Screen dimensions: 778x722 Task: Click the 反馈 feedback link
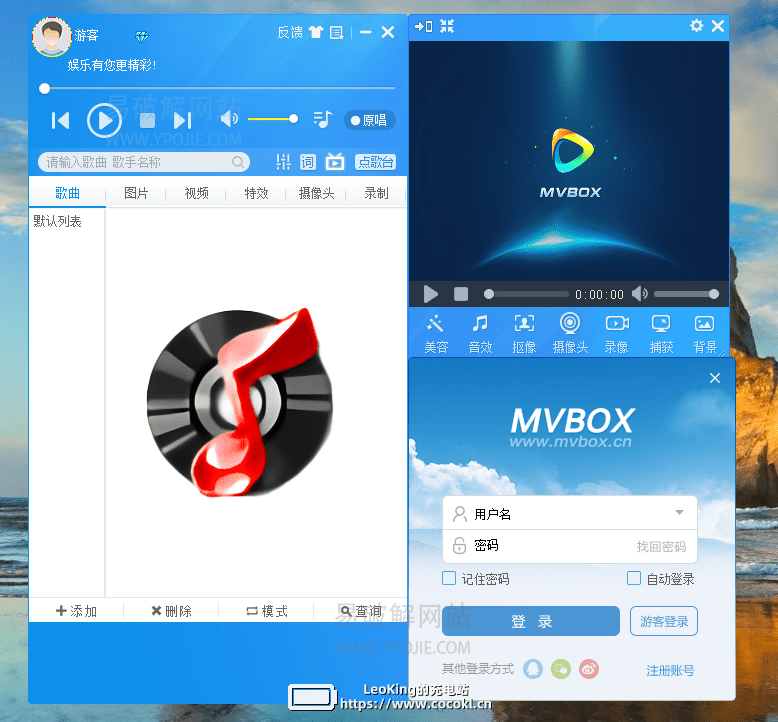tap(290, 33)
